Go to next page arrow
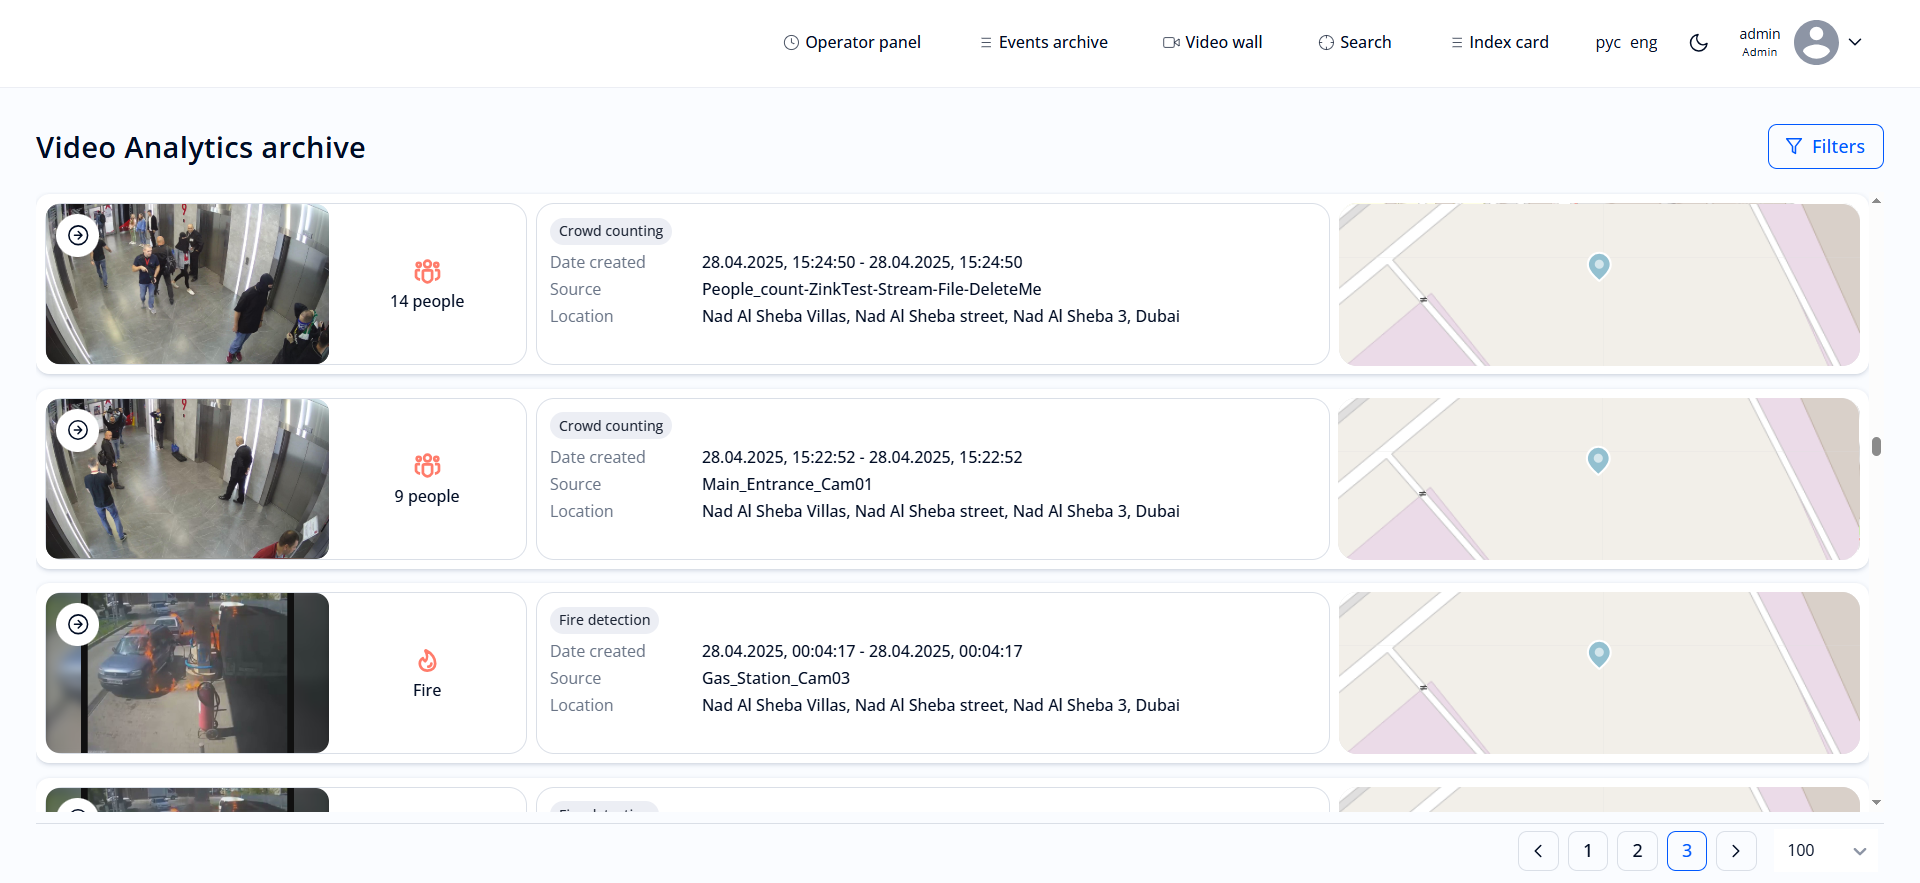The width and height of the screenshot is (1920, 883). pyautogui.click(x=1736, y=851)
